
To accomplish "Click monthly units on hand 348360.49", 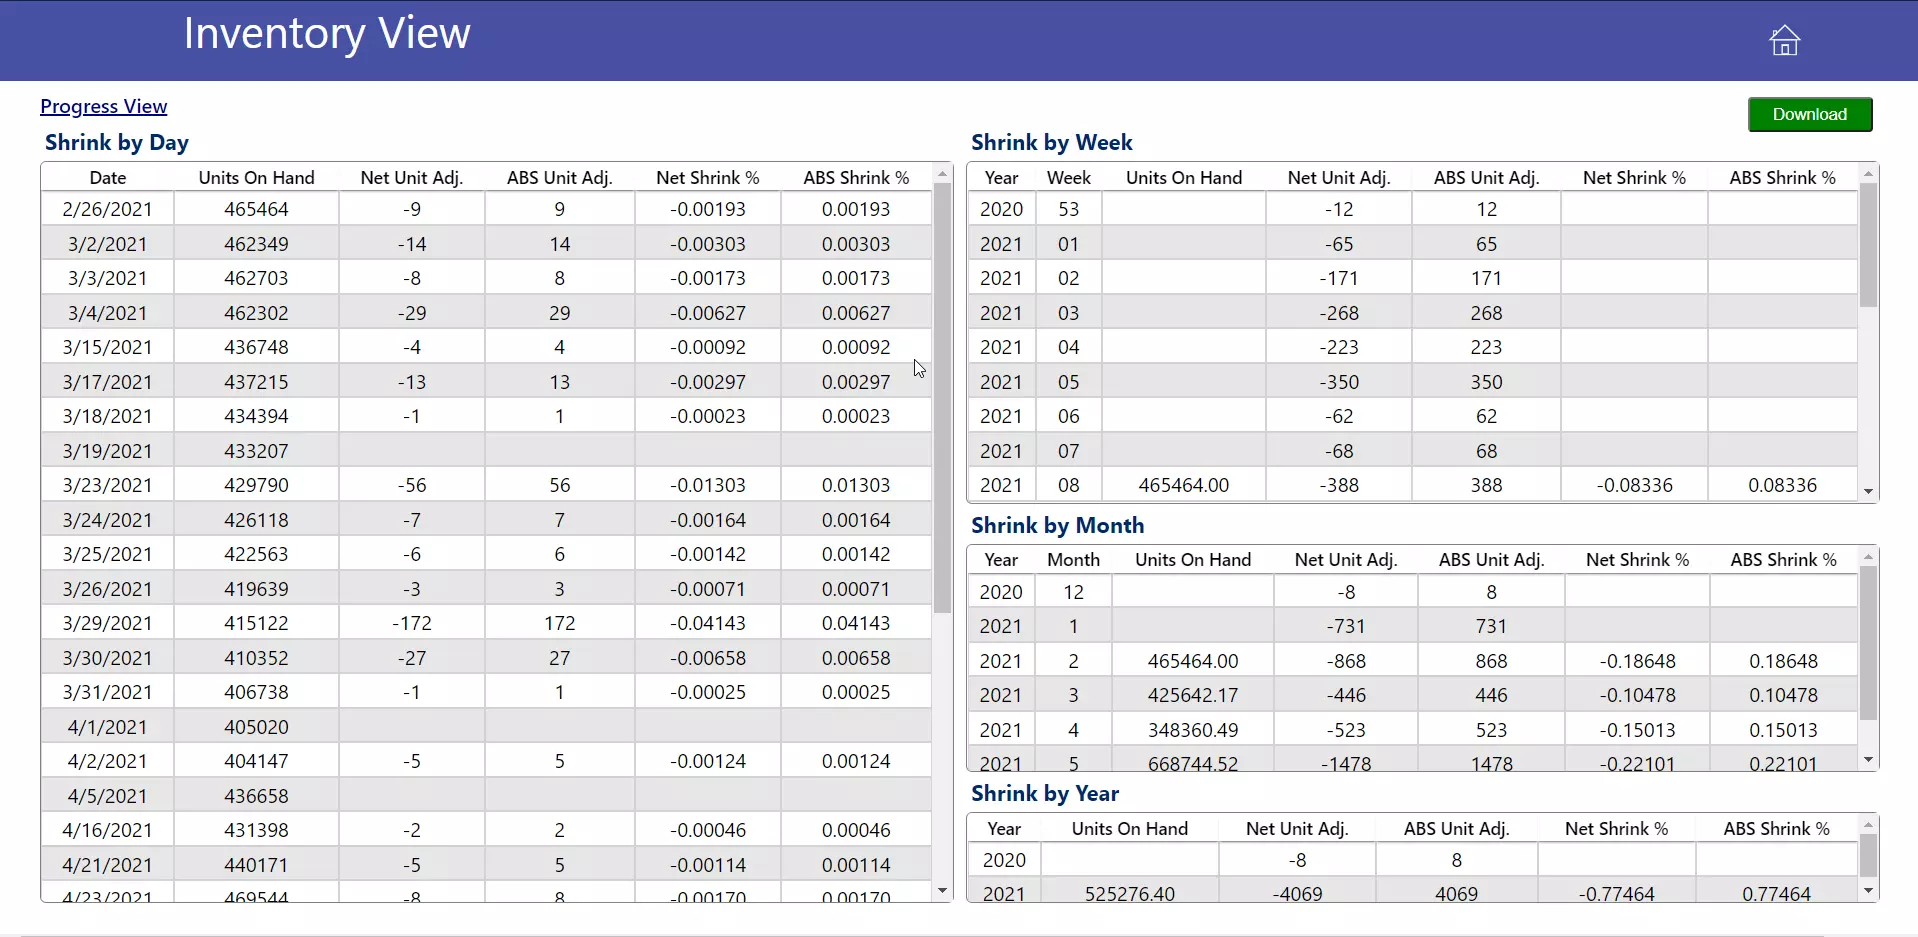I will [1193, 730].
